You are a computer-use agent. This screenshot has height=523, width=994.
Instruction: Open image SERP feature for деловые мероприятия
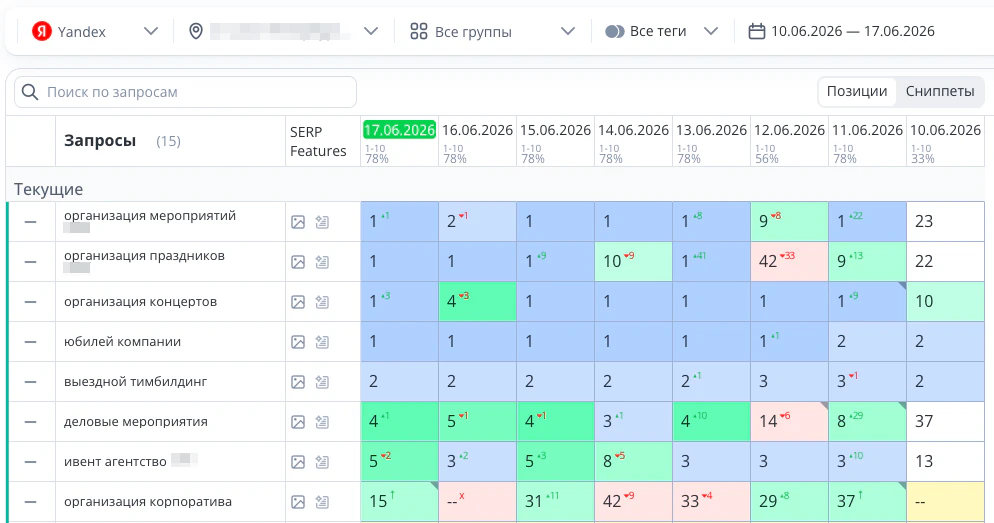tap(298, 422)
